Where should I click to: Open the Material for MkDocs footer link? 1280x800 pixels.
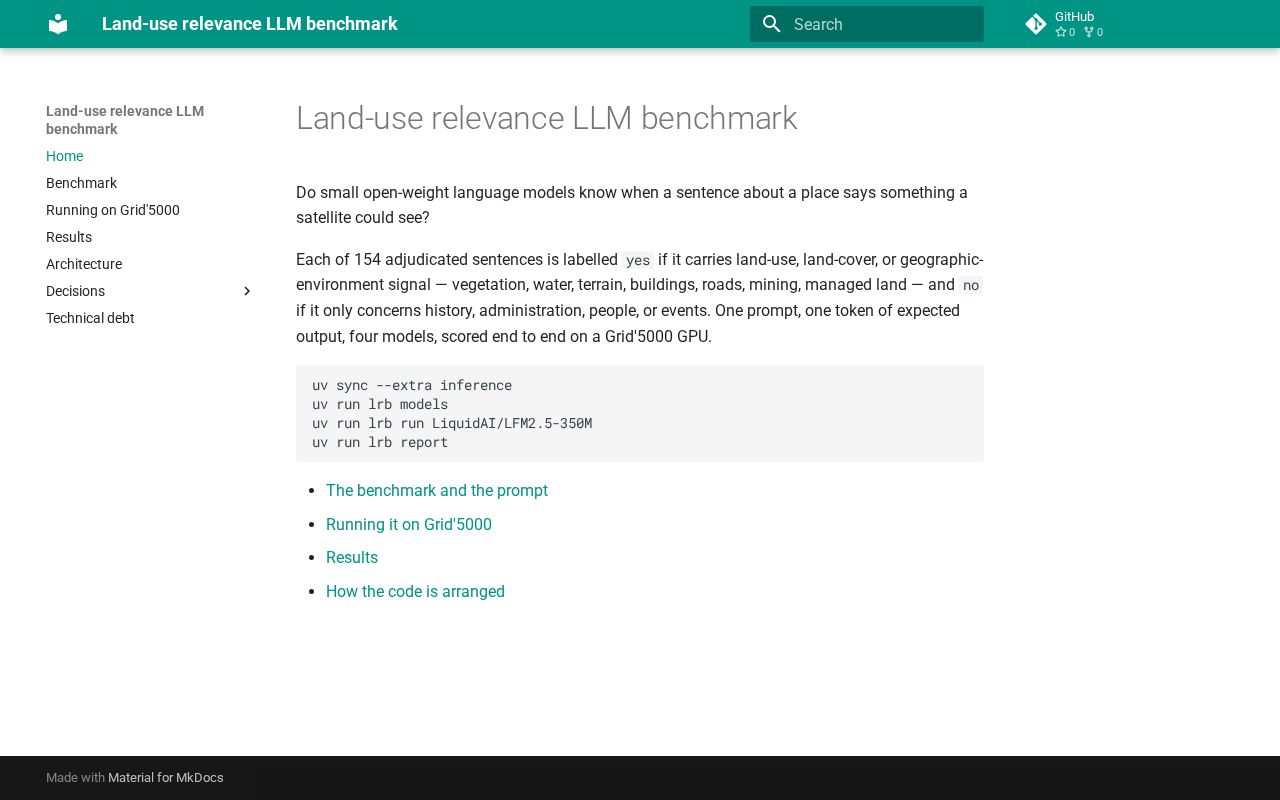166,778
